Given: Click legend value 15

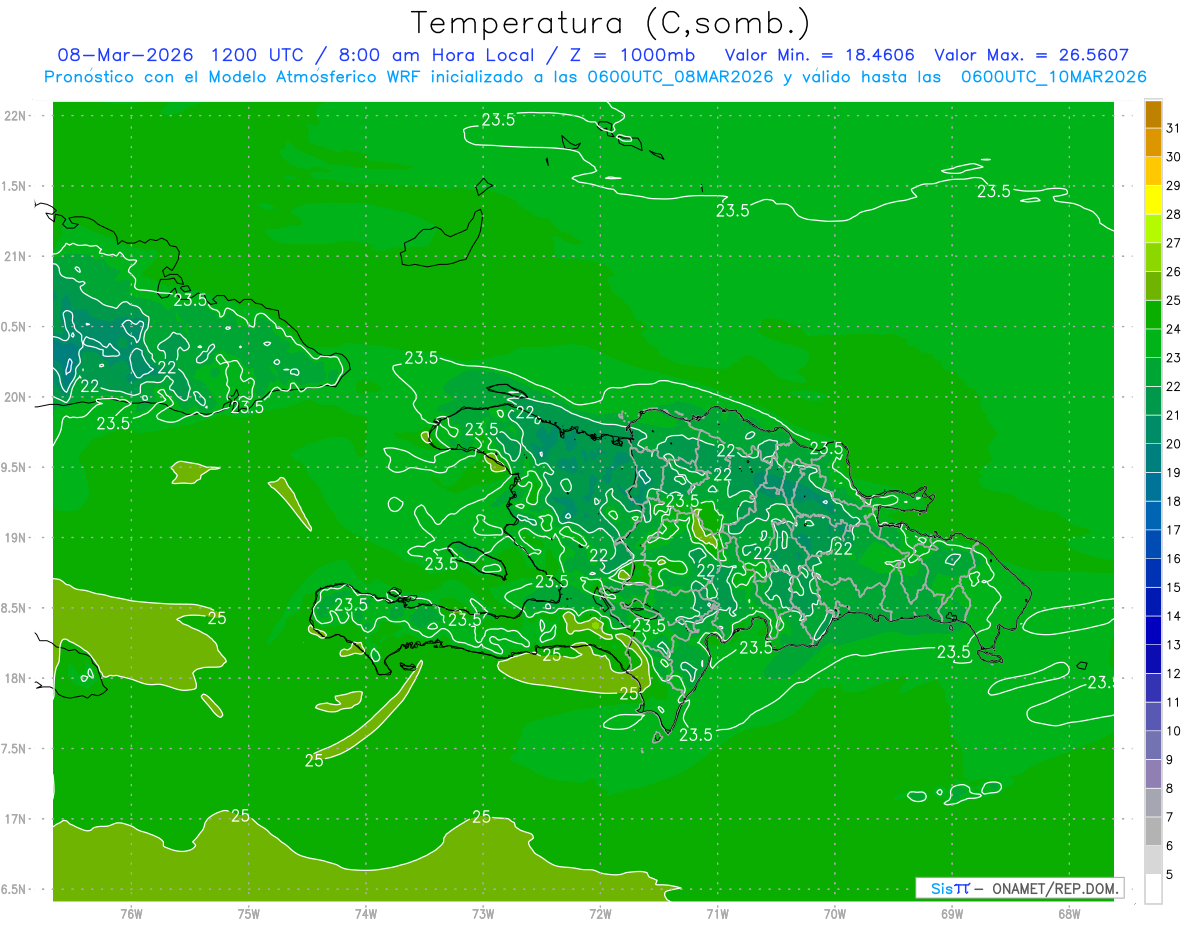Looking at the screenshot, I should 1173,587.
